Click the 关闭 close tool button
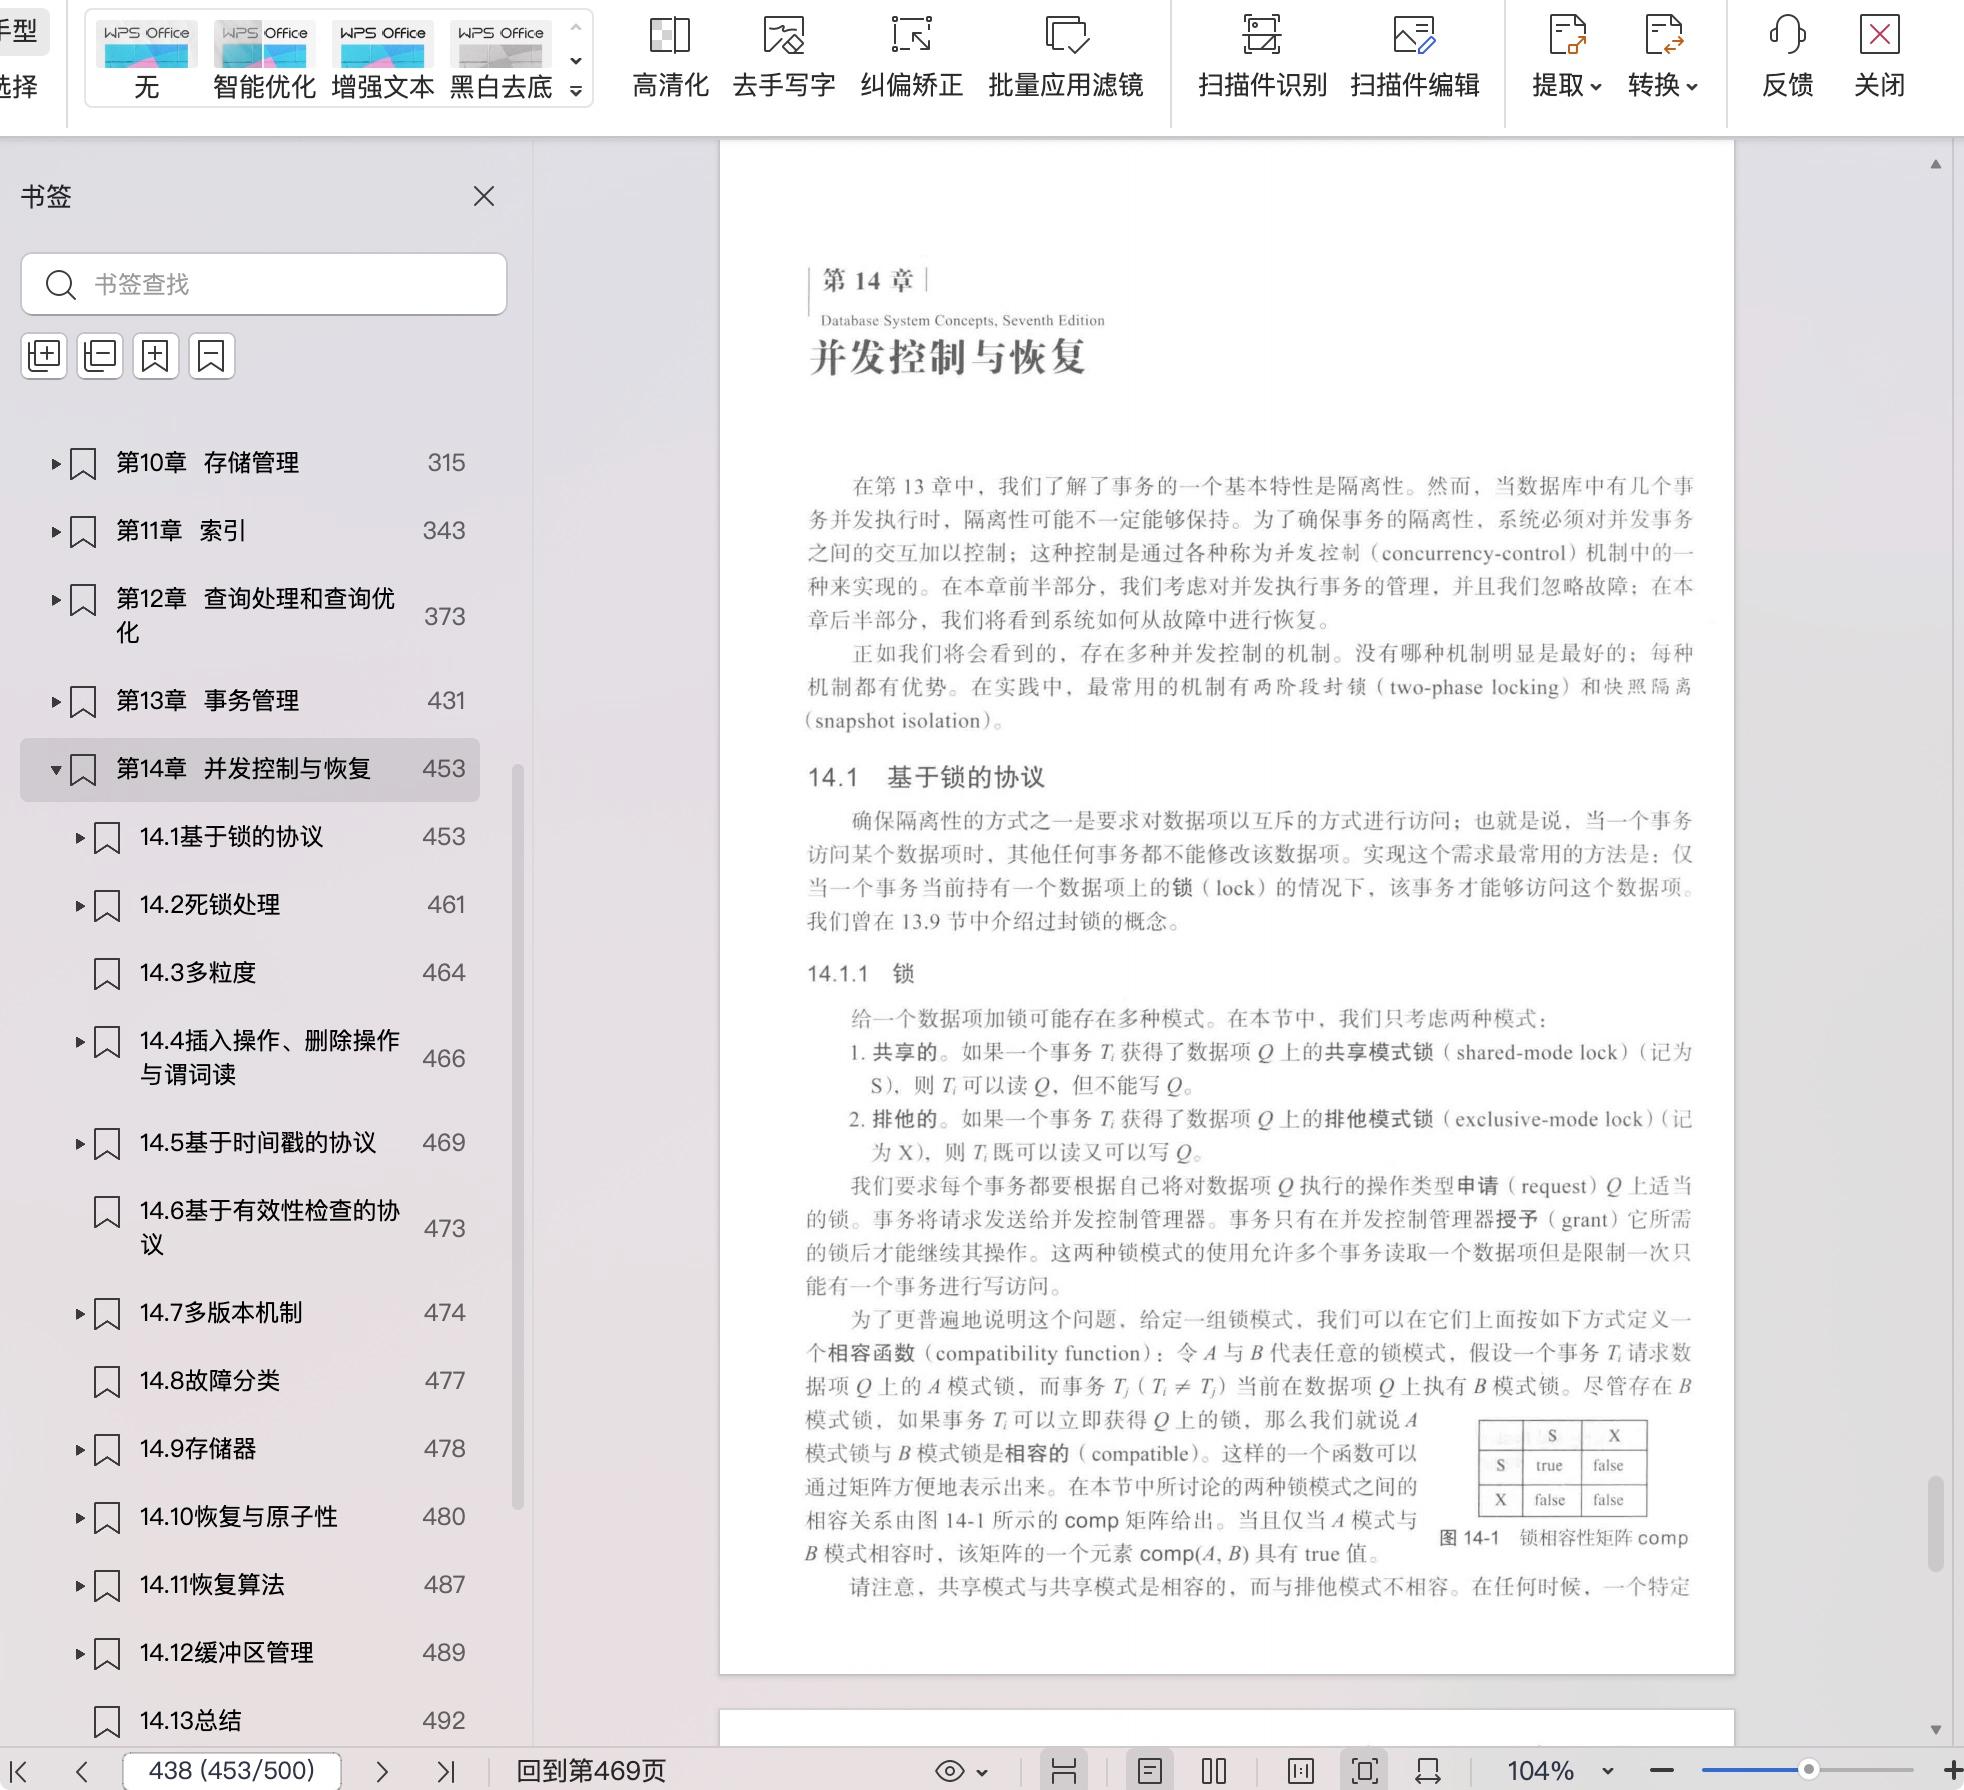This screenshot has width=1964, height=1790. pos(1879,58)
